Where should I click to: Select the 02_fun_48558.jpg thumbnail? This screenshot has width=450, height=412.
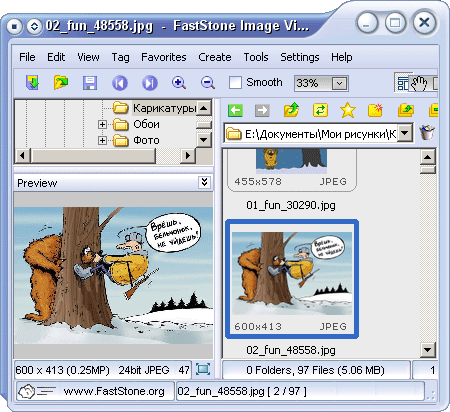pyautogui.click(x=292, y=279)
